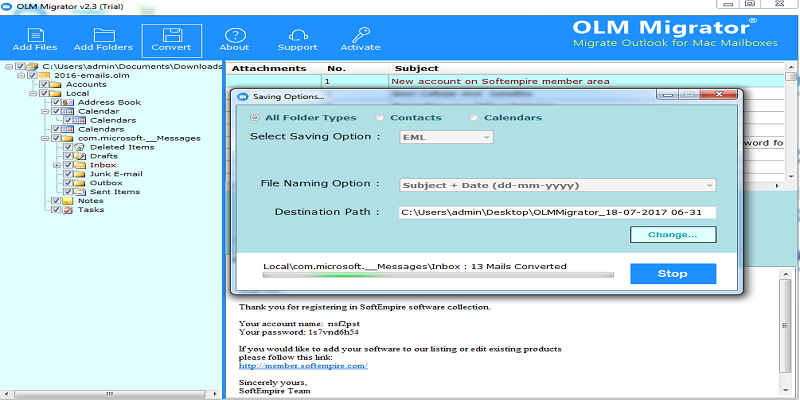This screenshot has width=800, height=400.
Task: Click the Activate key icon
Action: tap(361, 40)
